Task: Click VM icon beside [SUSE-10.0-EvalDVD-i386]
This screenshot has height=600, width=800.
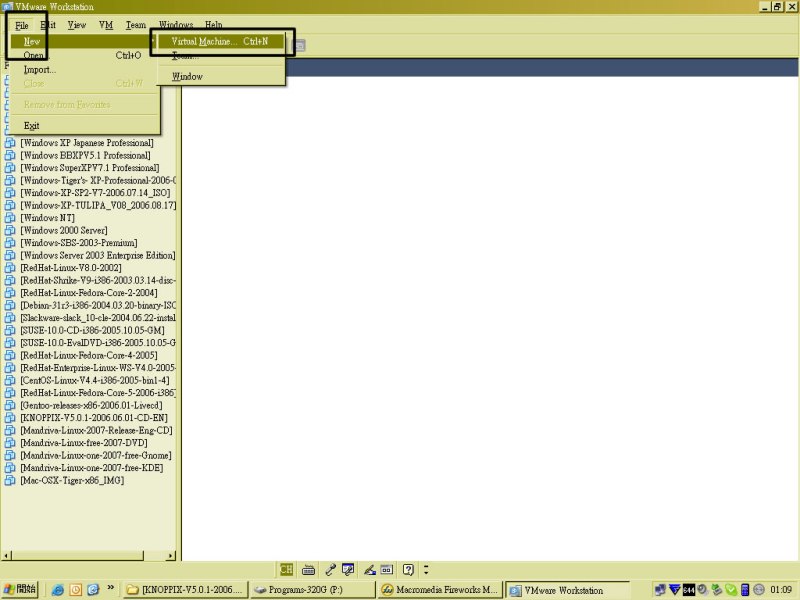Action: tap(10, 343)
